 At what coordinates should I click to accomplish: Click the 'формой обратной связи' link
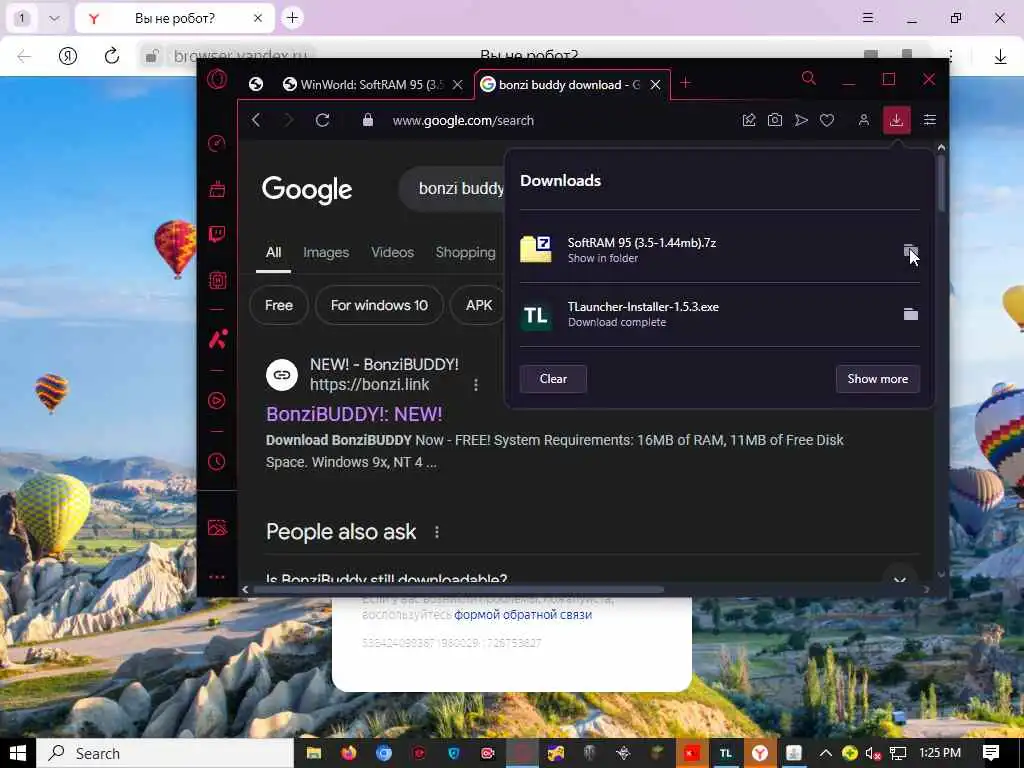[523, 615]
